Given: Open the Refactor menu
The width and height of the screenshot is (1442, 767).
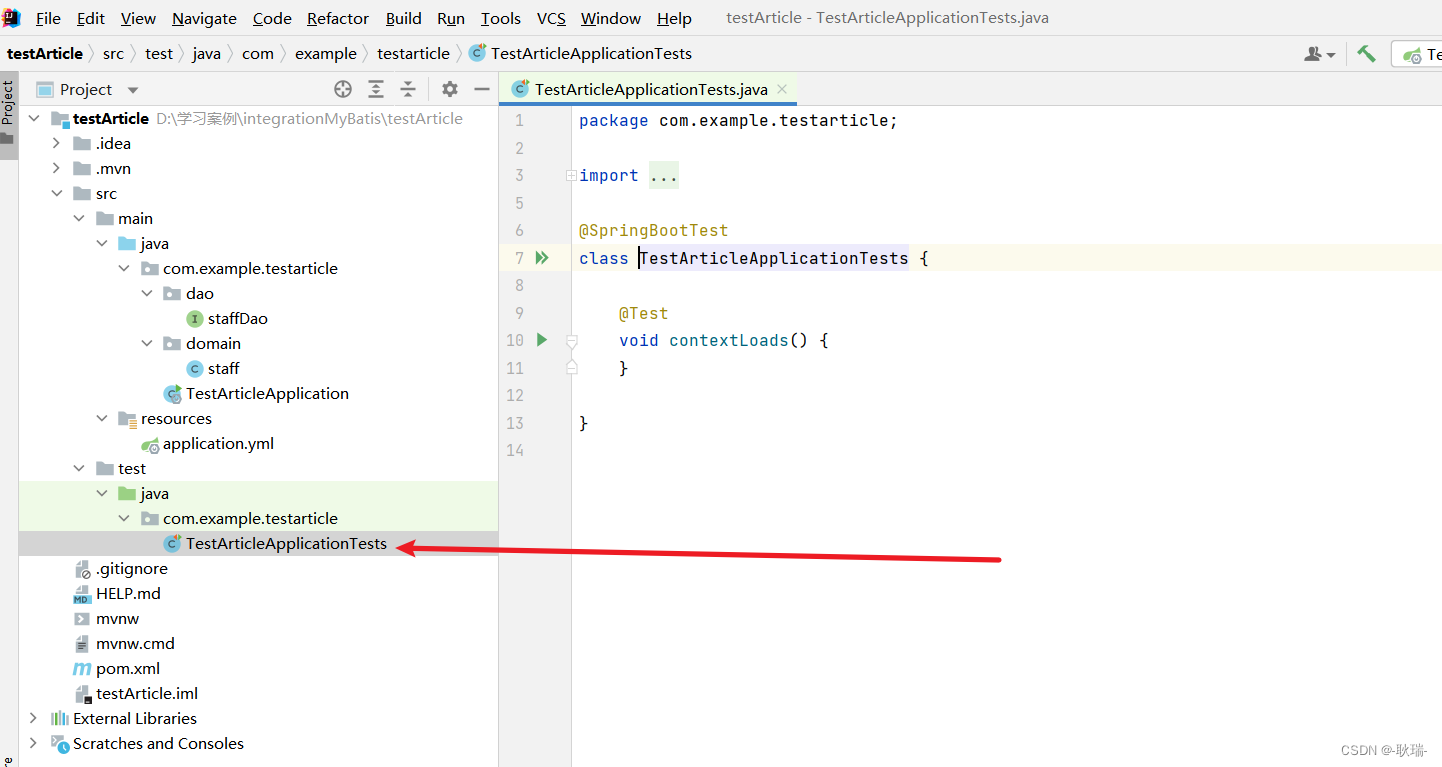Looking at the screenshot, I should tap(338, 18).
